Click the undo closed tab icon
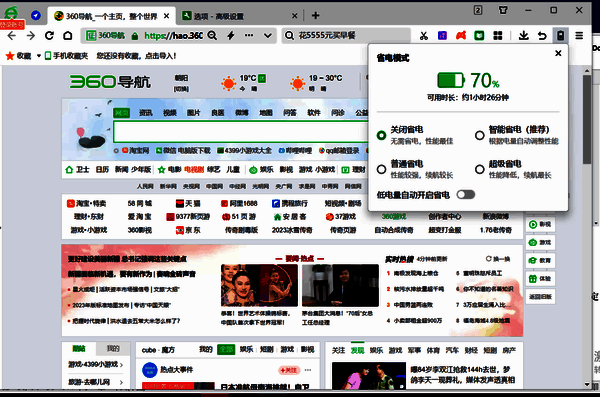 coord(542,36)
